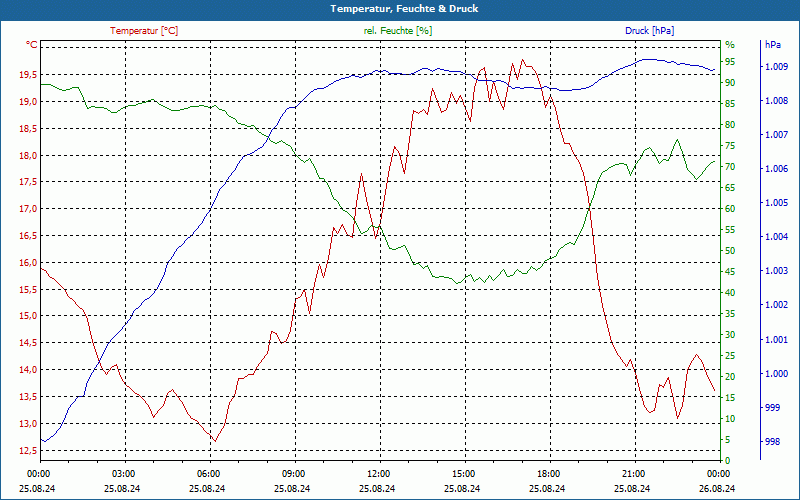Click the '06:00' time axis label
The width and height of the screenshot is (800, 500).
pos(207,473)
